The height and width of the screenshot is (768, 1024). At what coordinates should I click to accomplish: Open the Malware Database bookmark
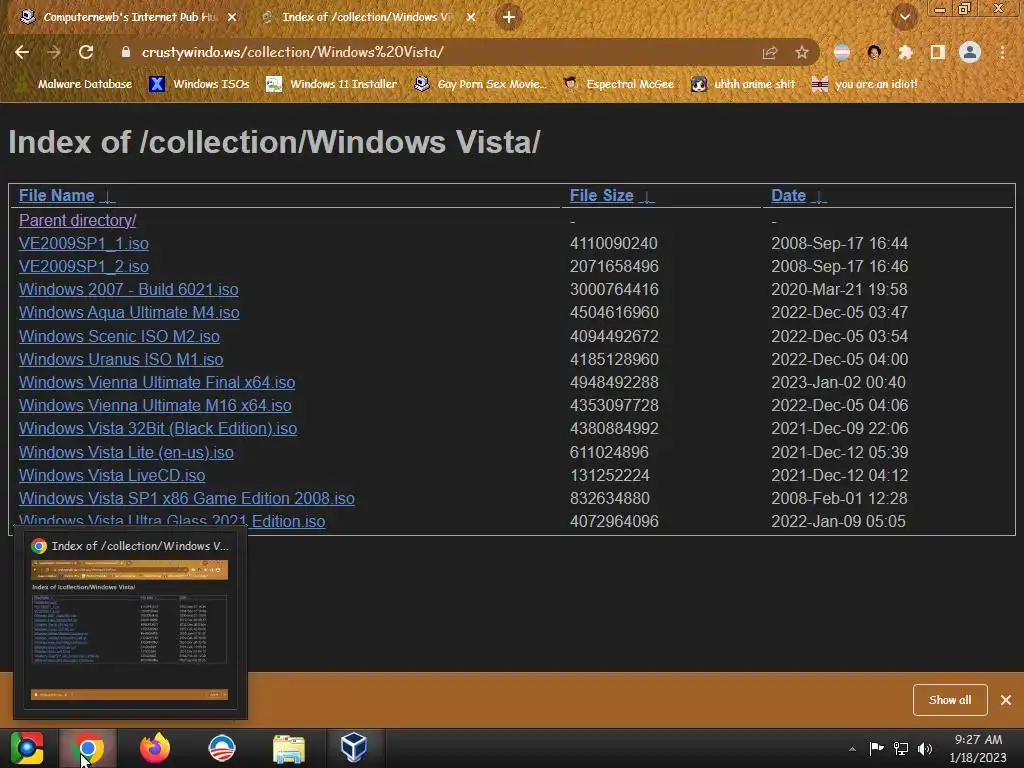tap(75, 84)
